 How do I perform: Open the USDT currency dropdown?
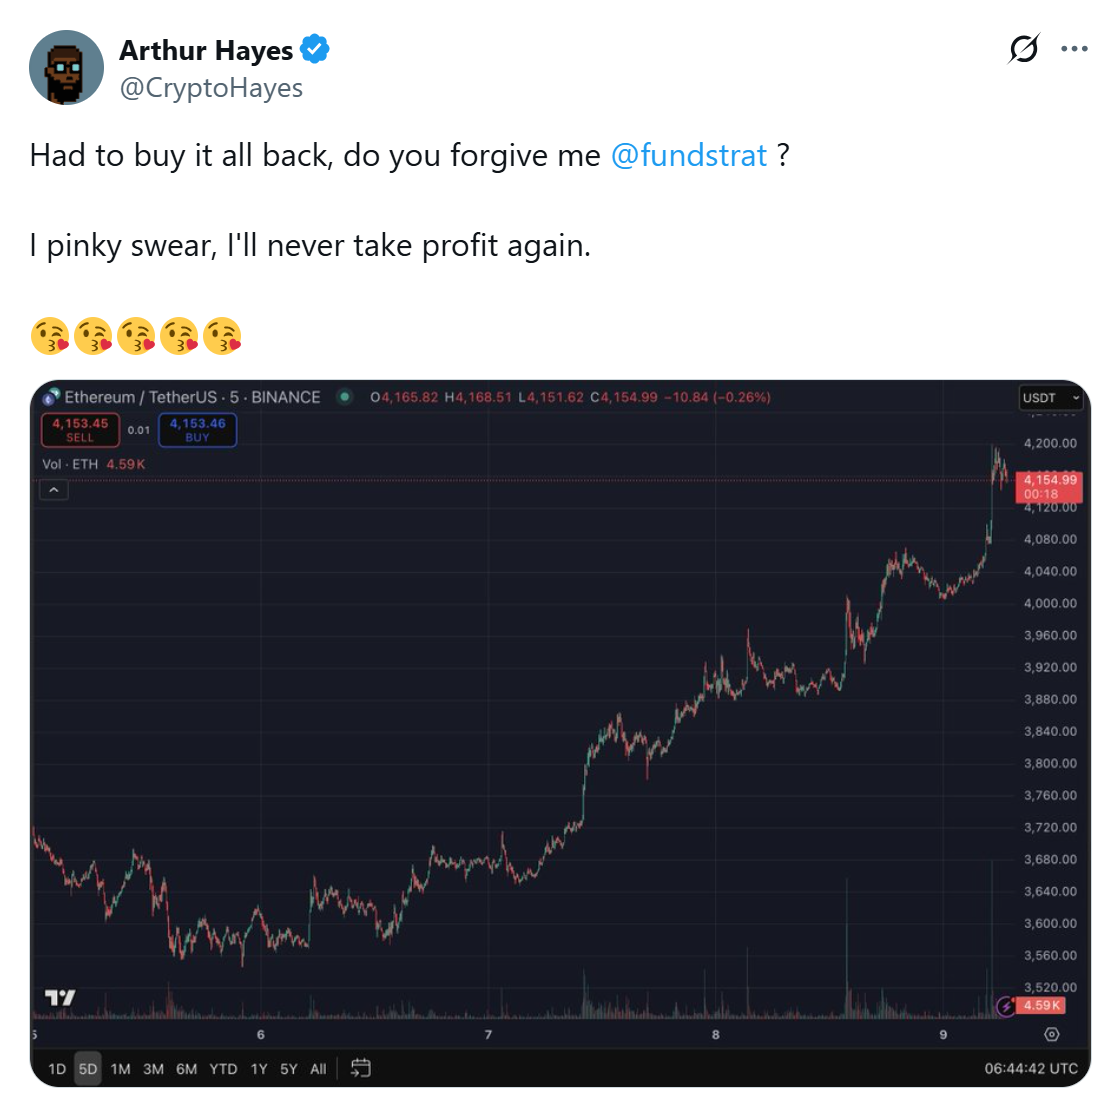point(1050,398)
